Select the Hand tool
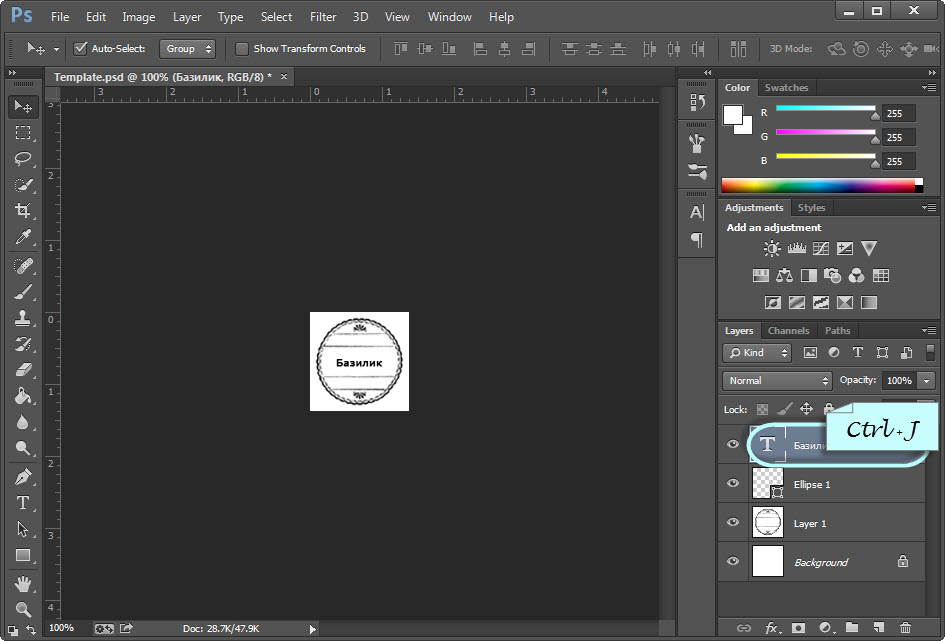The height and width of the screenshot is (641, 945). click(22, 583)
